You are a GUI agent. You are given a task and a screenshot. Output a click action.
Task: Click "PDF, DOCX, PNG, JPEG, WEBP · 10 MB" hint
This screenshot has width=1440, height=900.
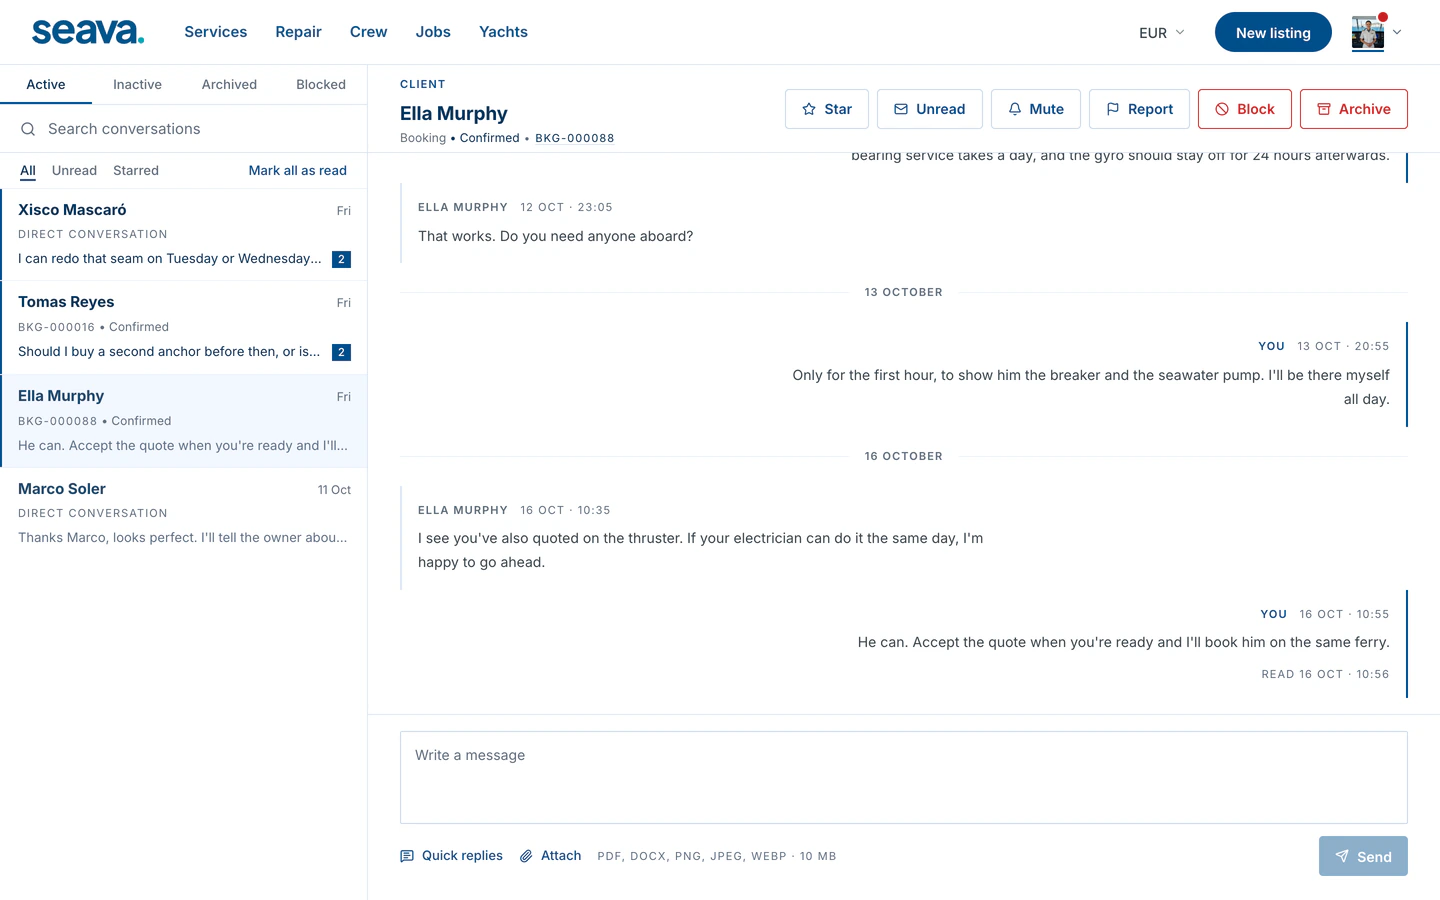coord(717,856)
